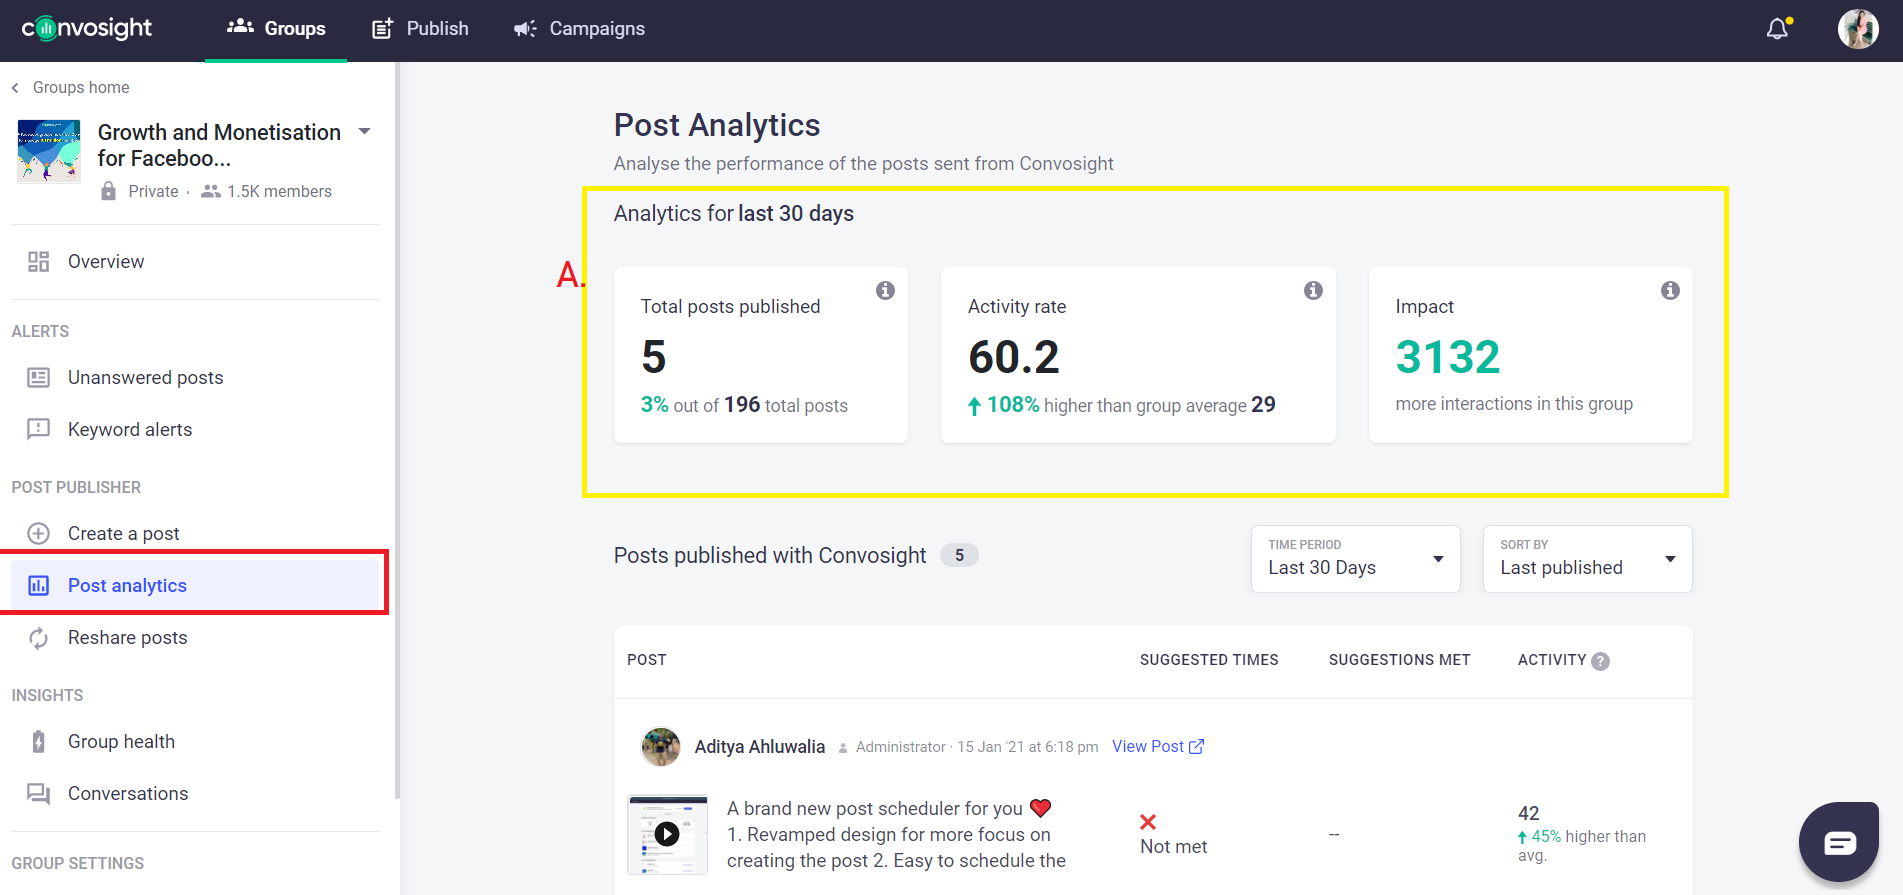The width and height of the screenshot is (1903, 895).
Task: Click the notifications bell icon
Action: 1777,29
